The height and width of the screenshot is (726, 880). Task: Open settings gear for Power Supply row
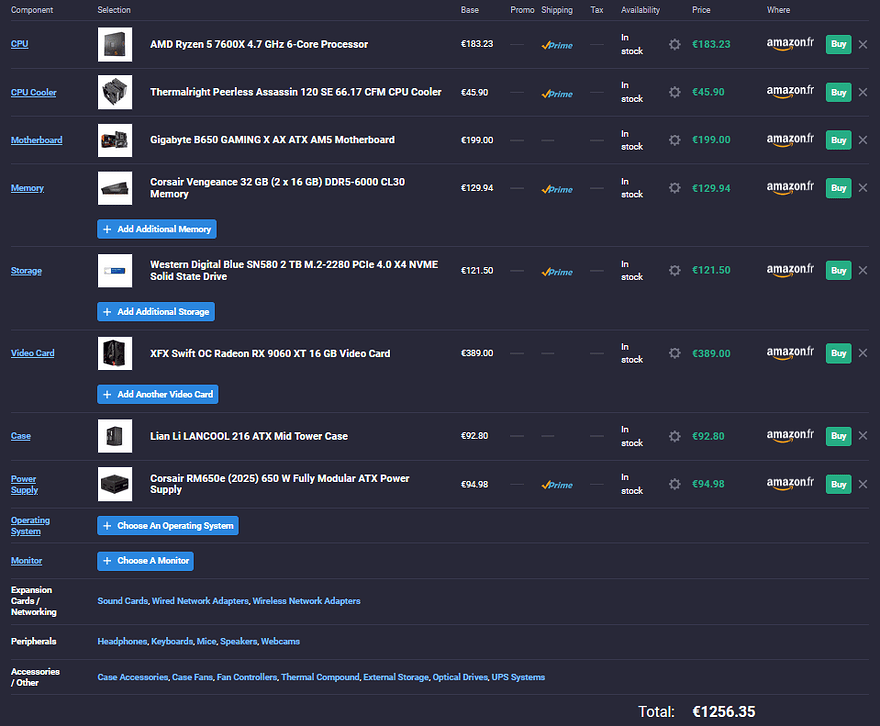tap(675, 484)
